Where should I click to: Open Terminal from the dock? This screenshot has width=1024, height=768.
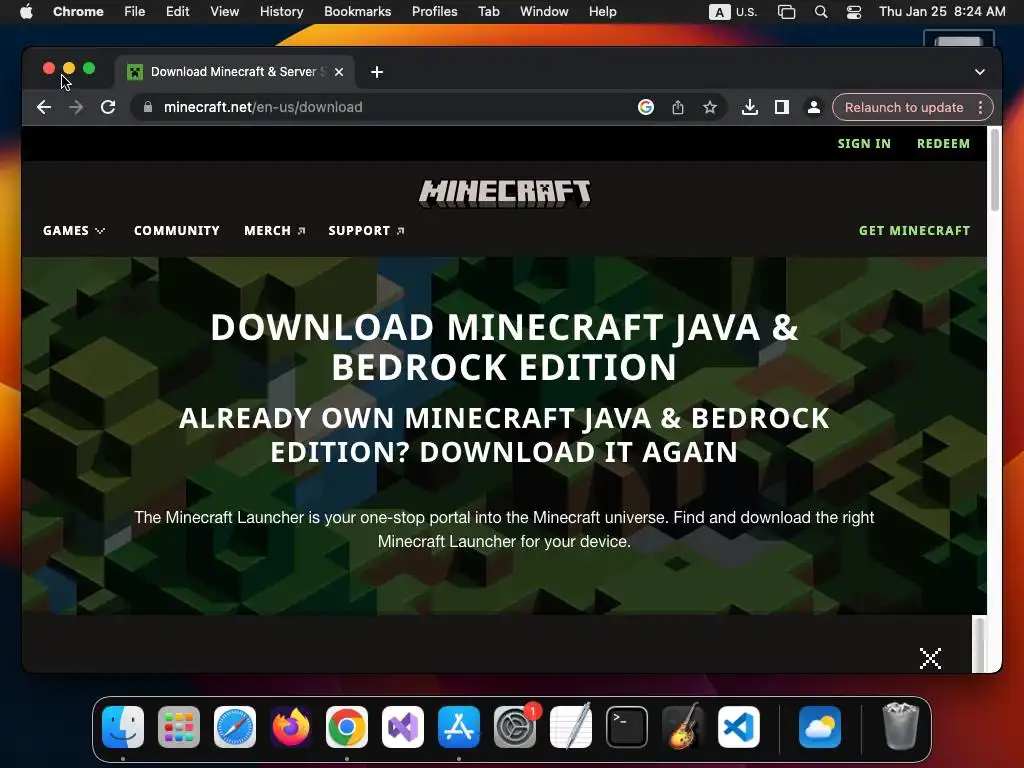pyautogui.click(x=627, y=727)
